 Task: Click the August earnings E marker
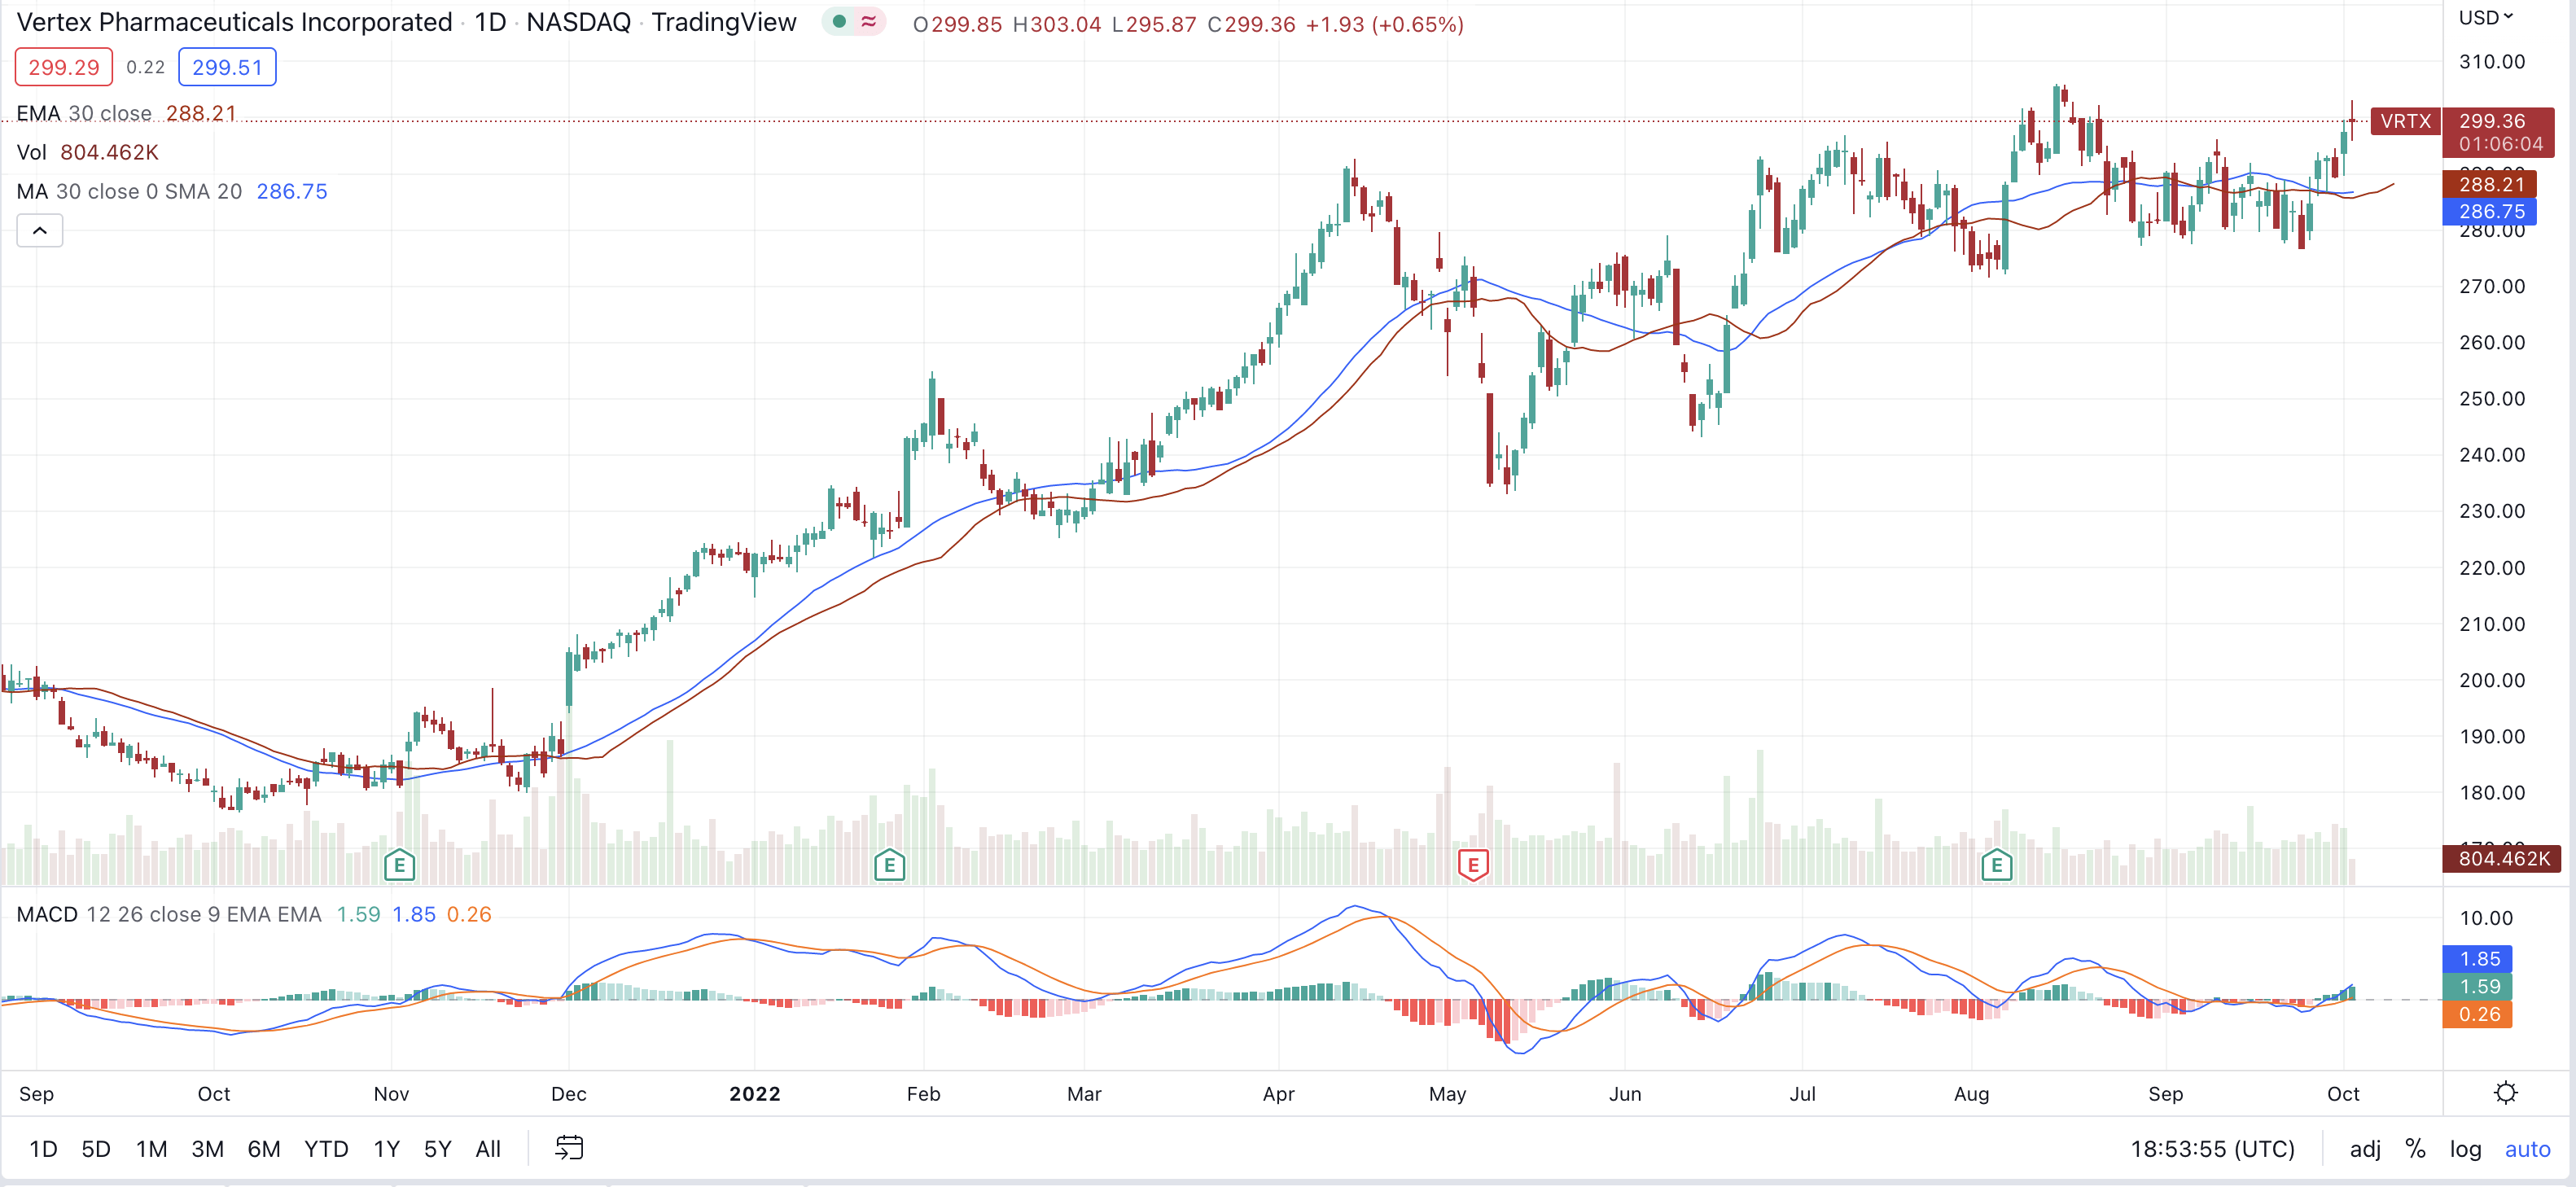[x=1996, y=865]
